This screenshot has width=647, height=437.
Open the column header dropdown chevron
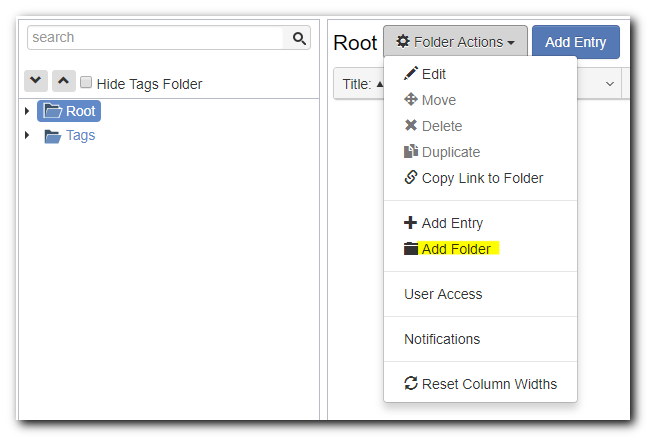(610, 84)
